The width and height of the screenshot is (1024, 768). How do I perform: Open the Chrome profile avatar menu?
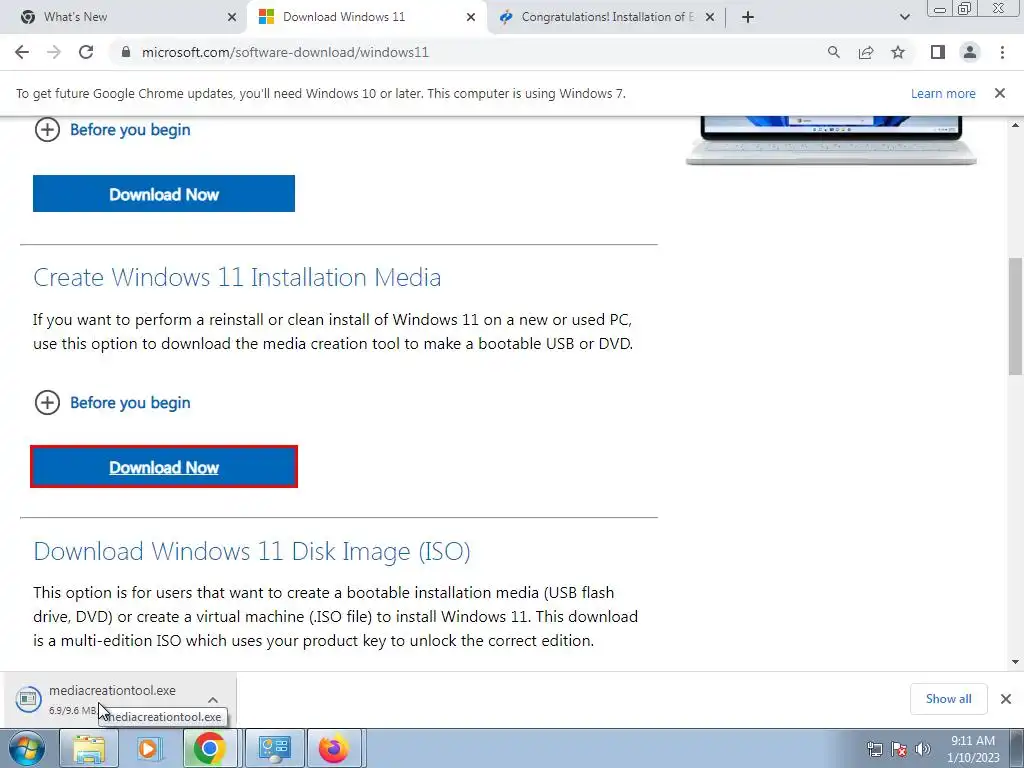(970, 52)
